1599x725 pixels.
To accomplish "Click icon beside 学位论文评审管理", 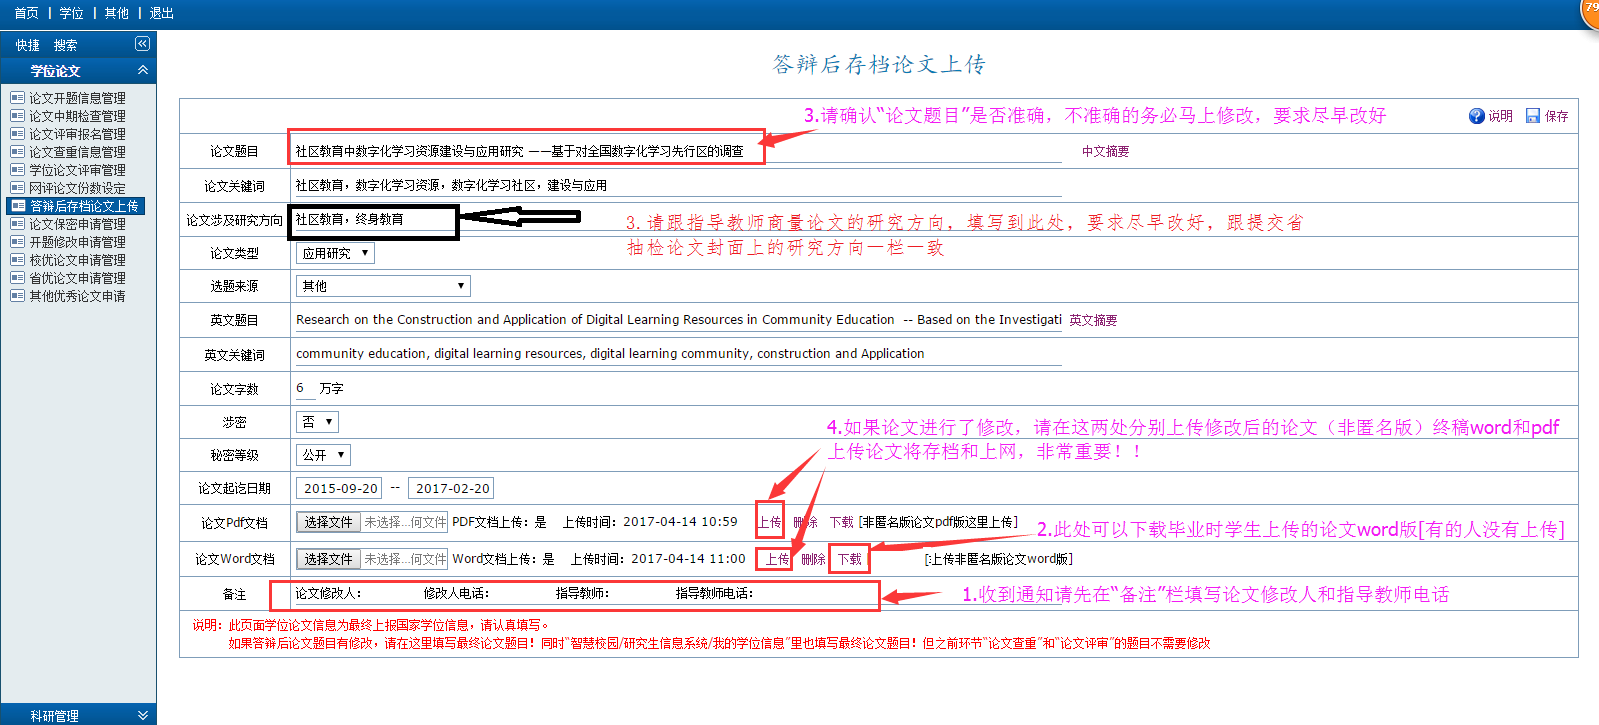I will pos(17,170).
